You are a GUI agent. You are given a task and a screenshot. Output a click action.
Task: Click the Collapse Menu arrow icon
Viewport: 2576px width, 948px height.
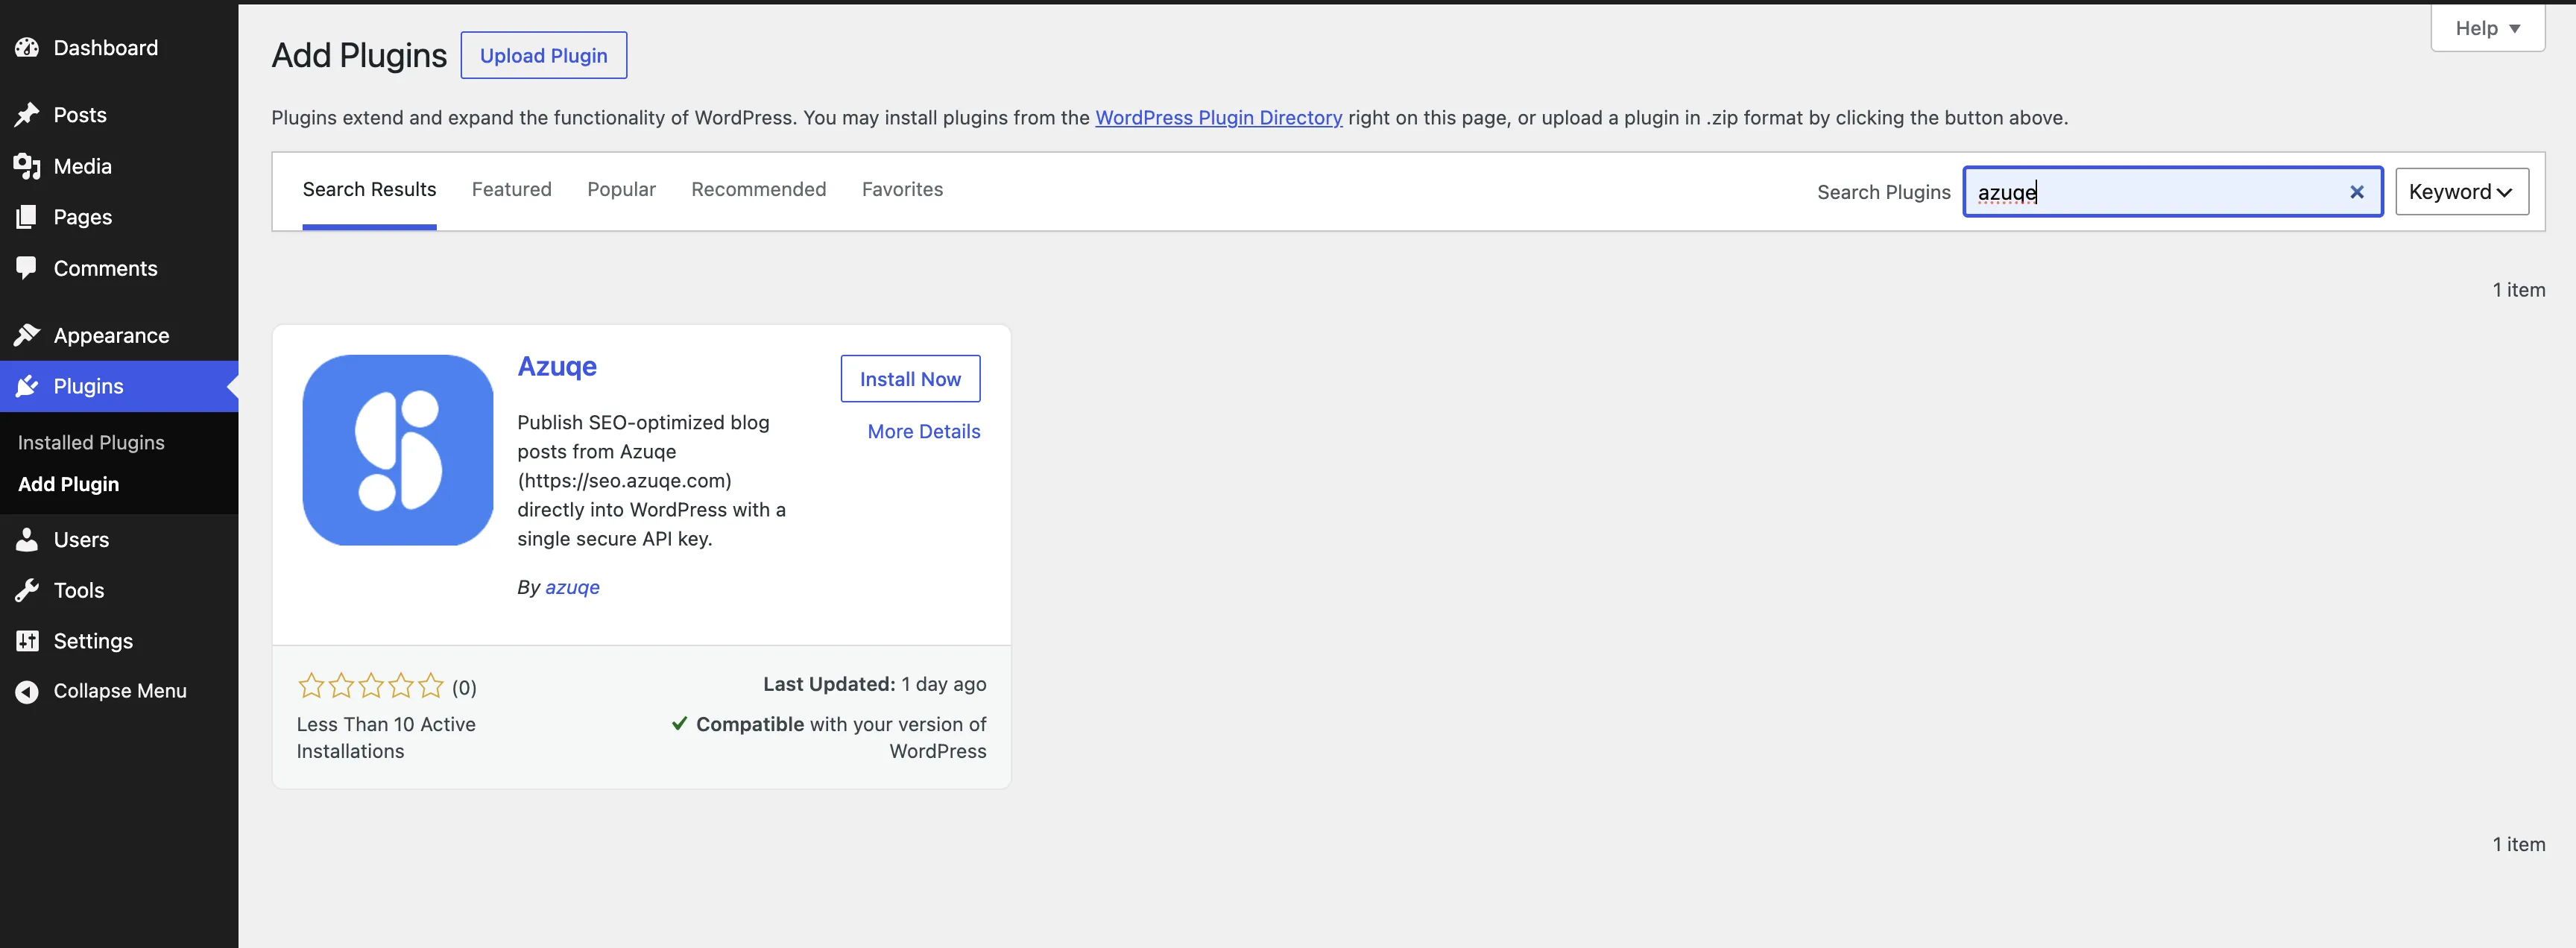click(27, 691)
